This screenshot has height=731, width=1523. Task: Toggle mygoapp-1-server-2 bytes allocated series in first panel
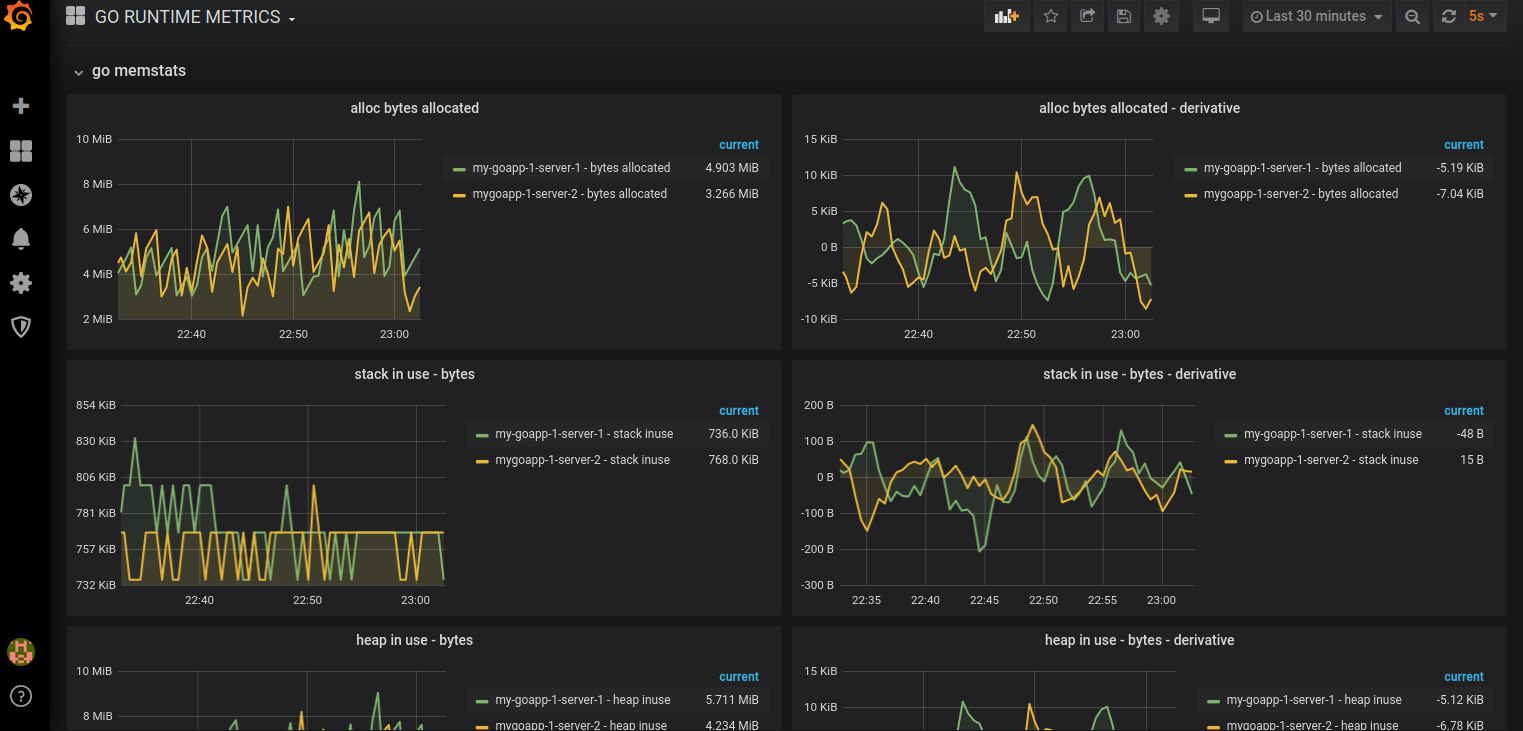[x=569, y=194]
